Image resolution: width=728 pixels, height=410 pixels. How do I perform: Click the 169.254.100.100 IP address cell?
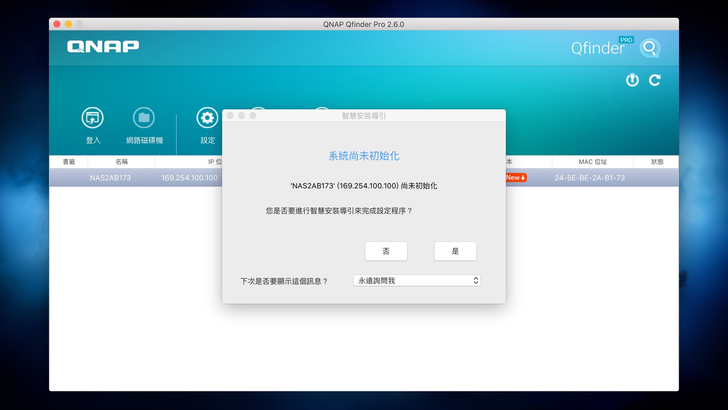click(x=190, y=178)
